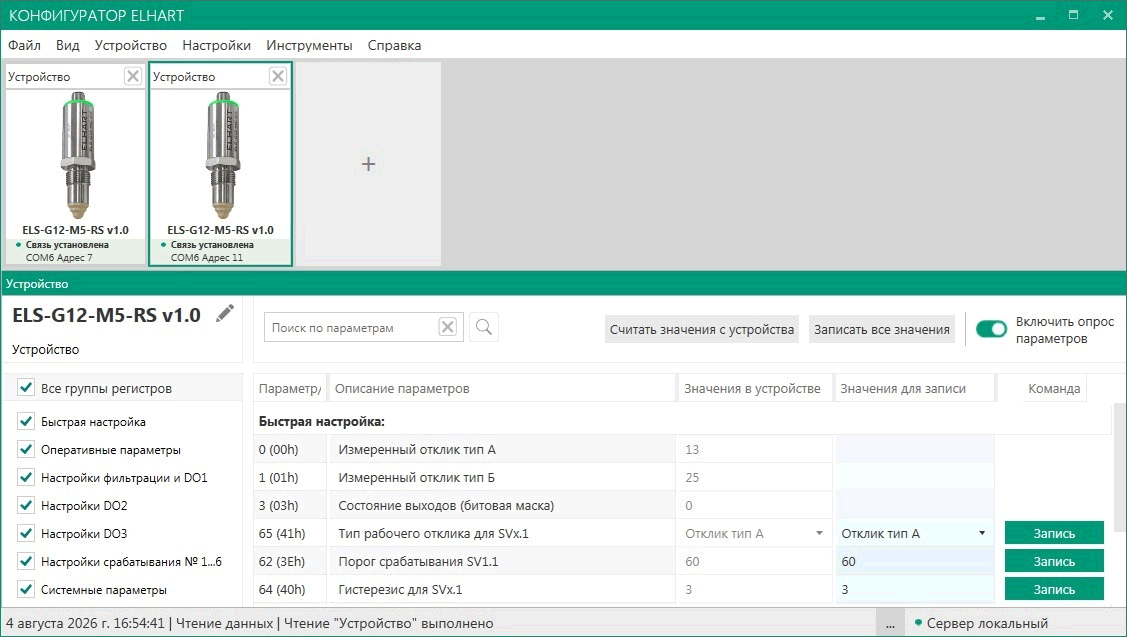The height and width of the screenshot is (637, 1127).
Task: Click Описание параметров column header
Action: [x=502, y=388]
